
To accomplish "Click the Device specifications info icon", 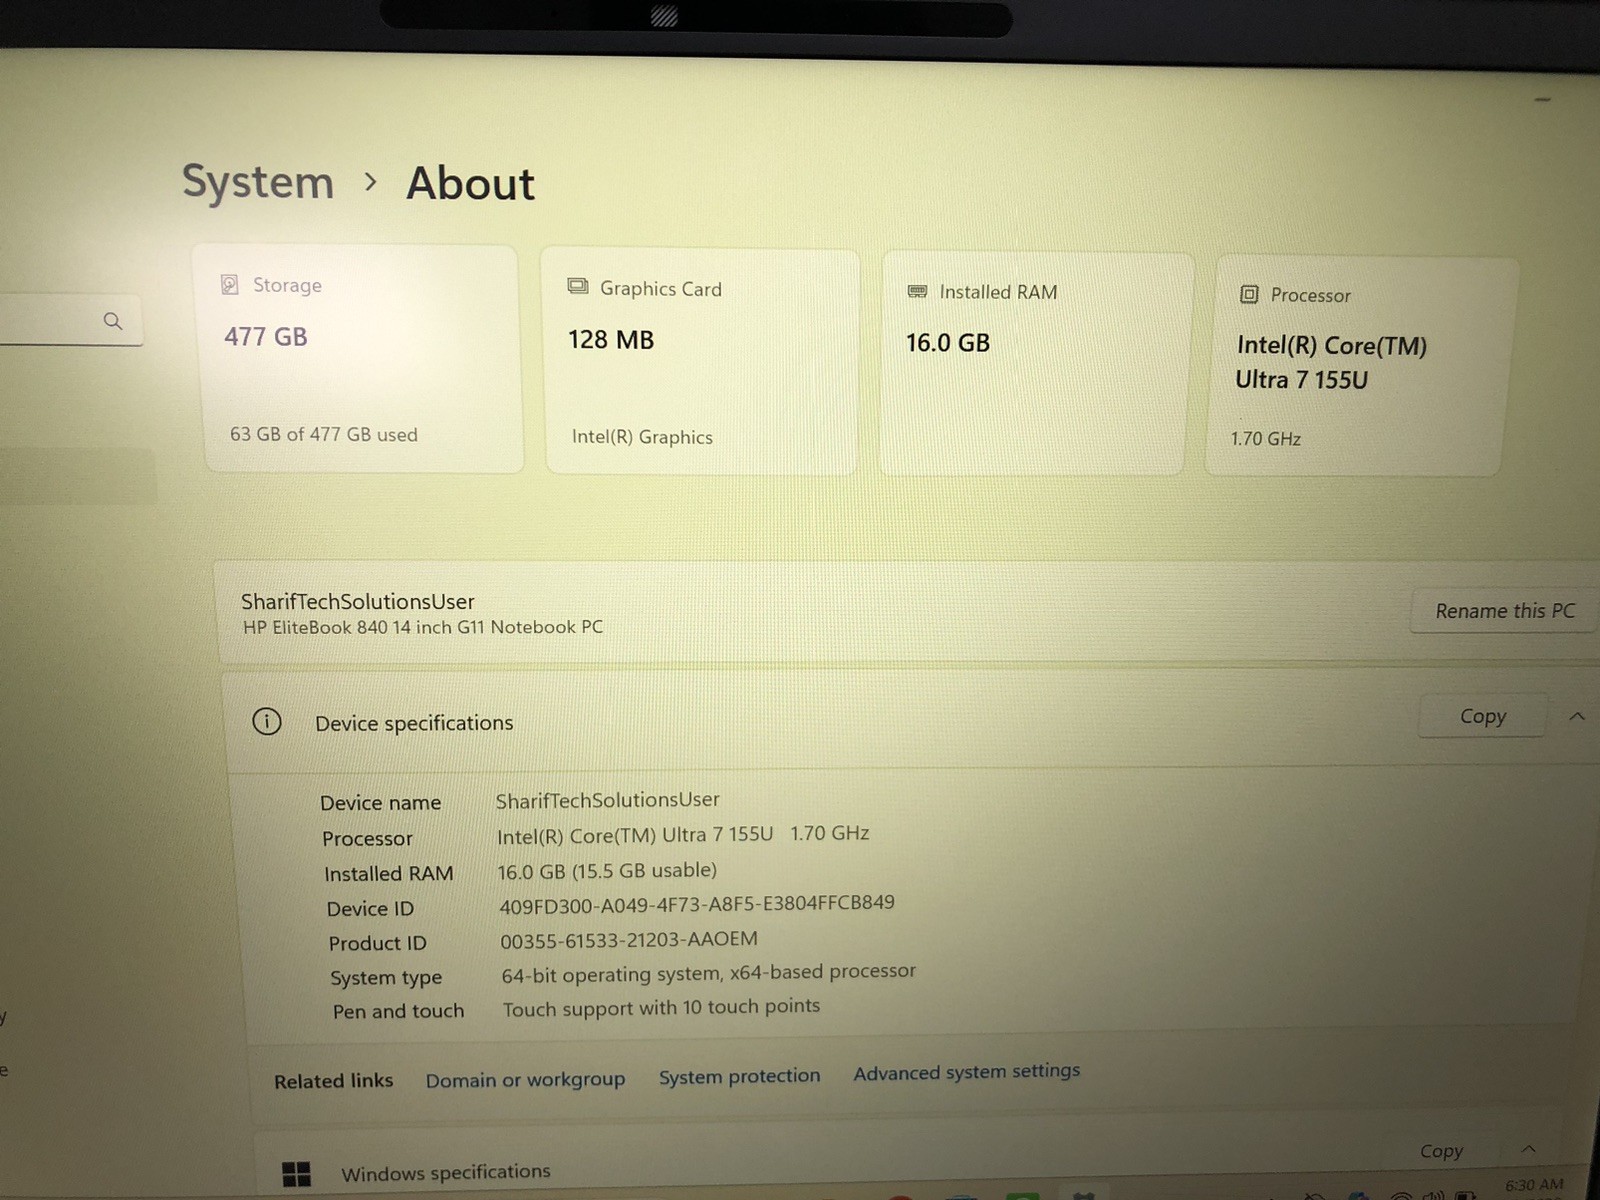I will (x=267, y=721).
